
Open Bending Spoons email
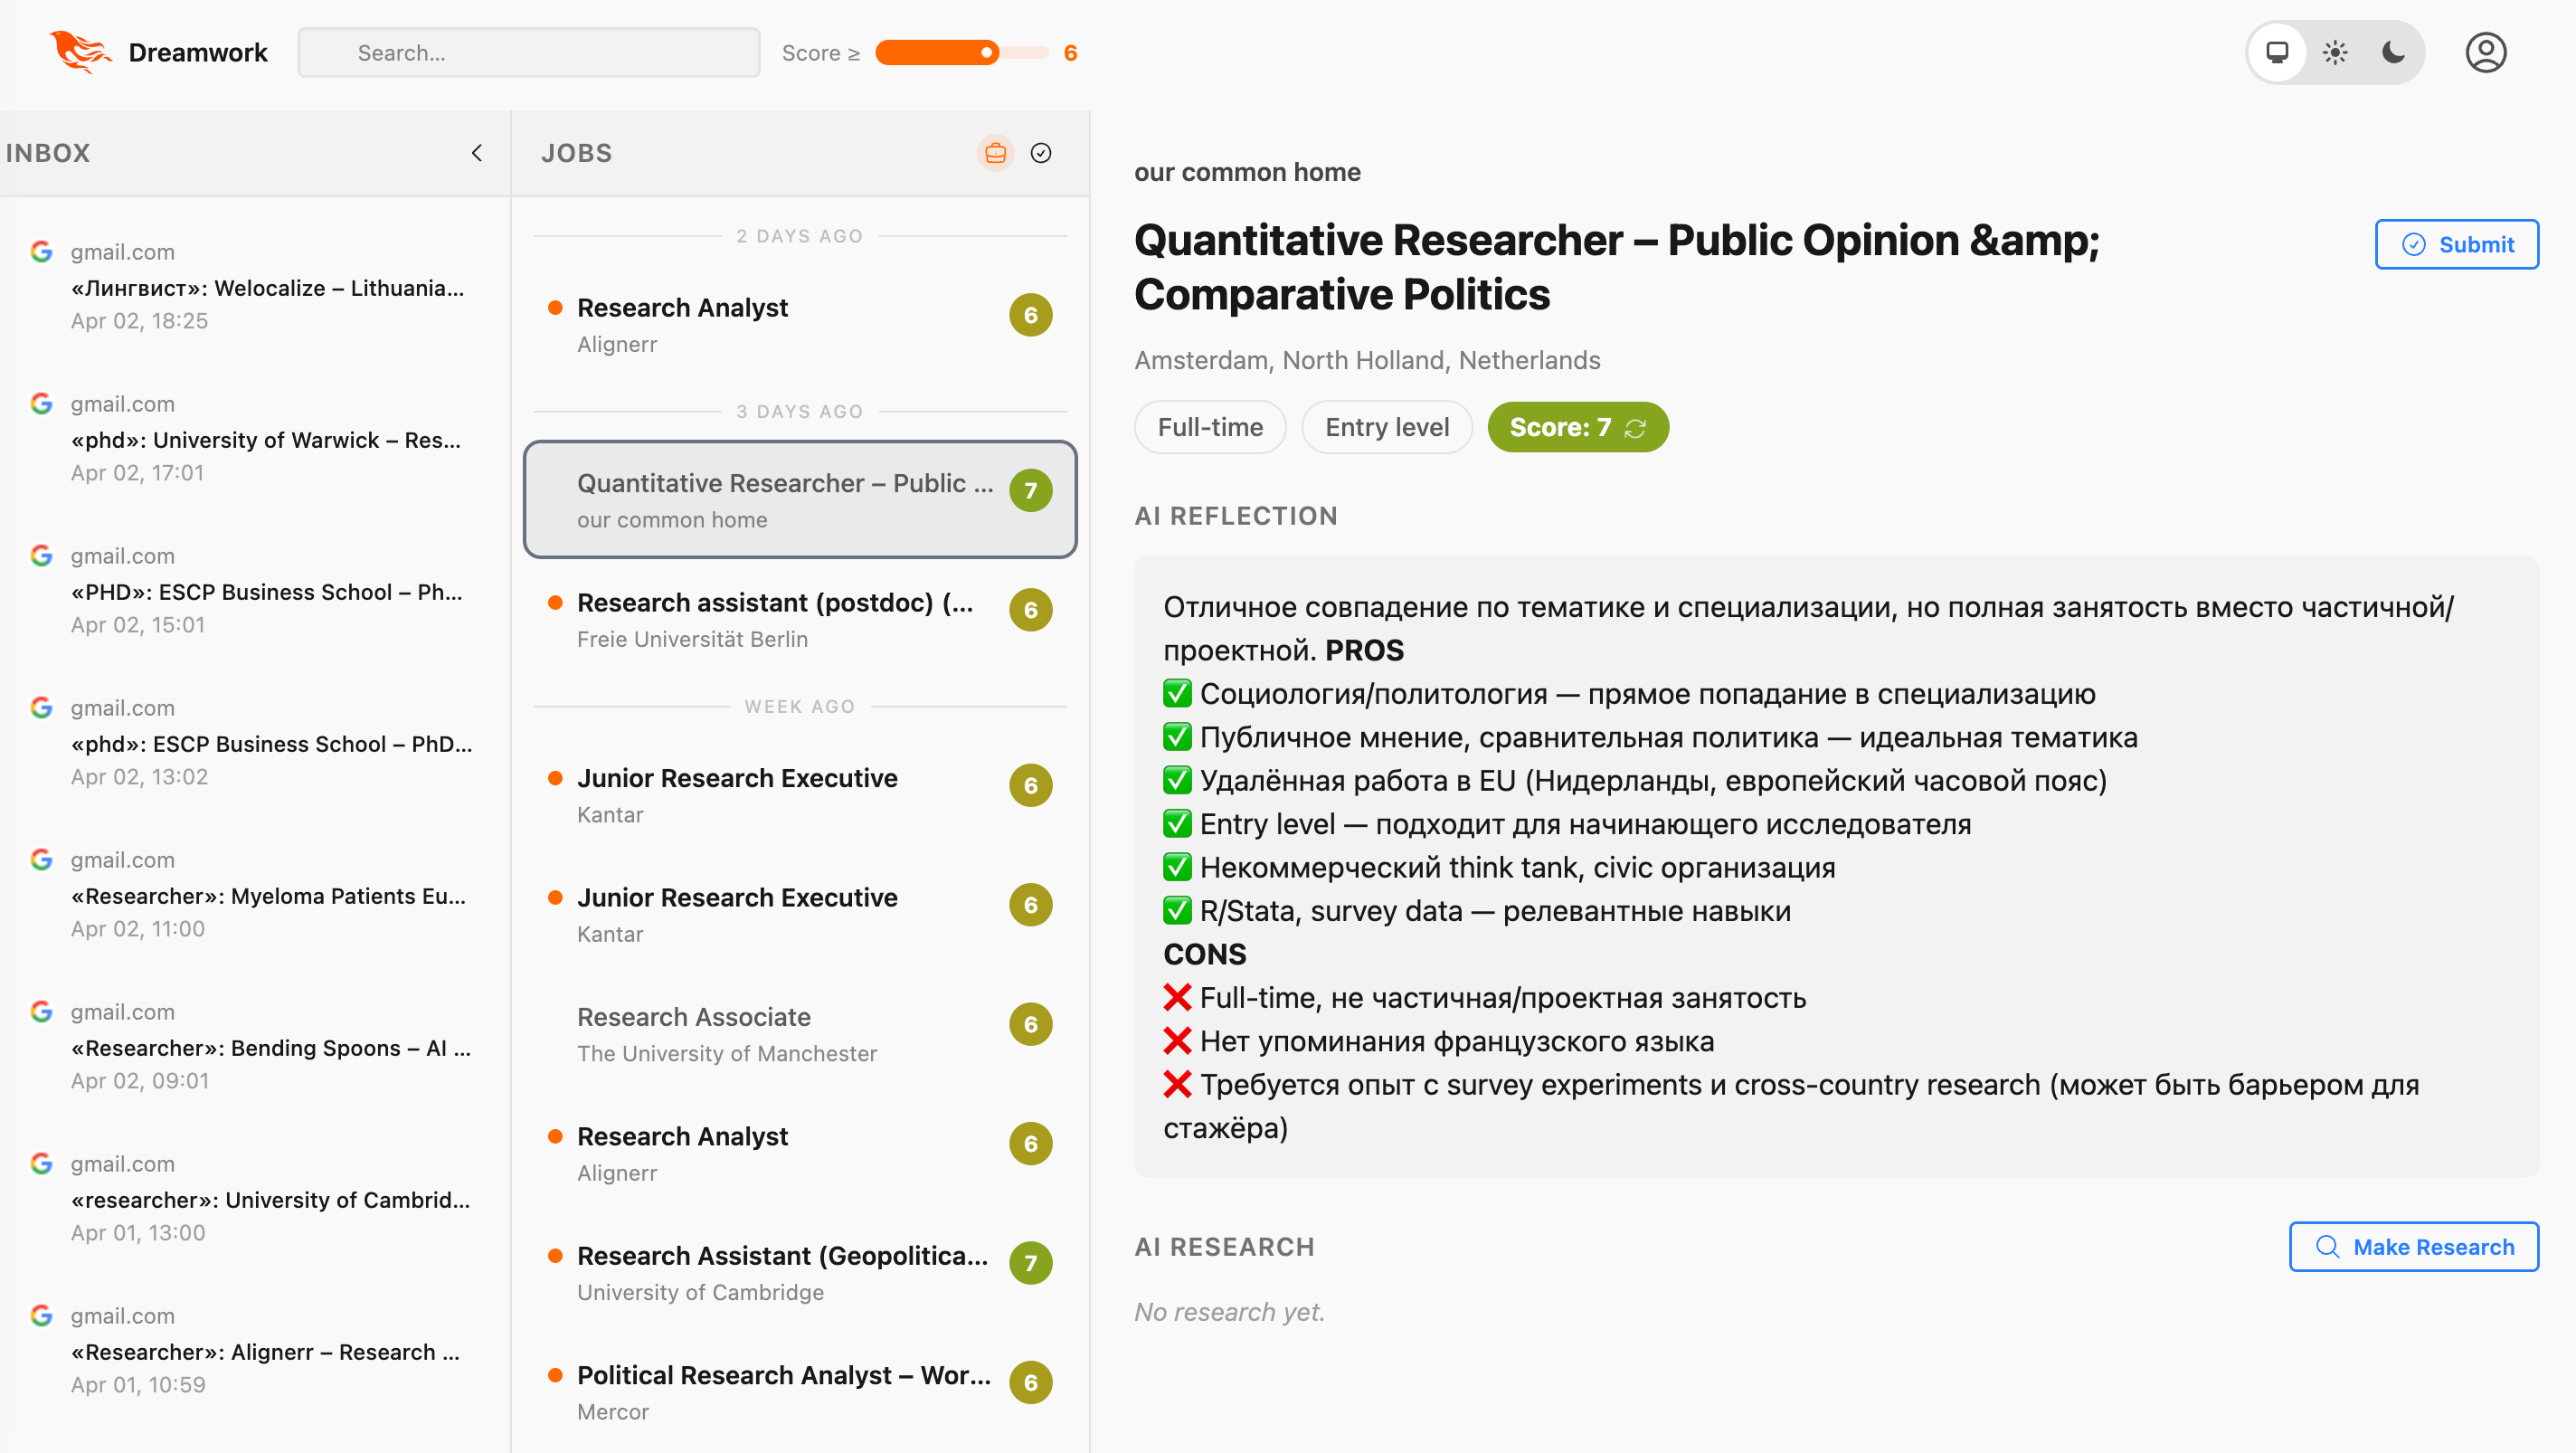tap(270, 1047)
